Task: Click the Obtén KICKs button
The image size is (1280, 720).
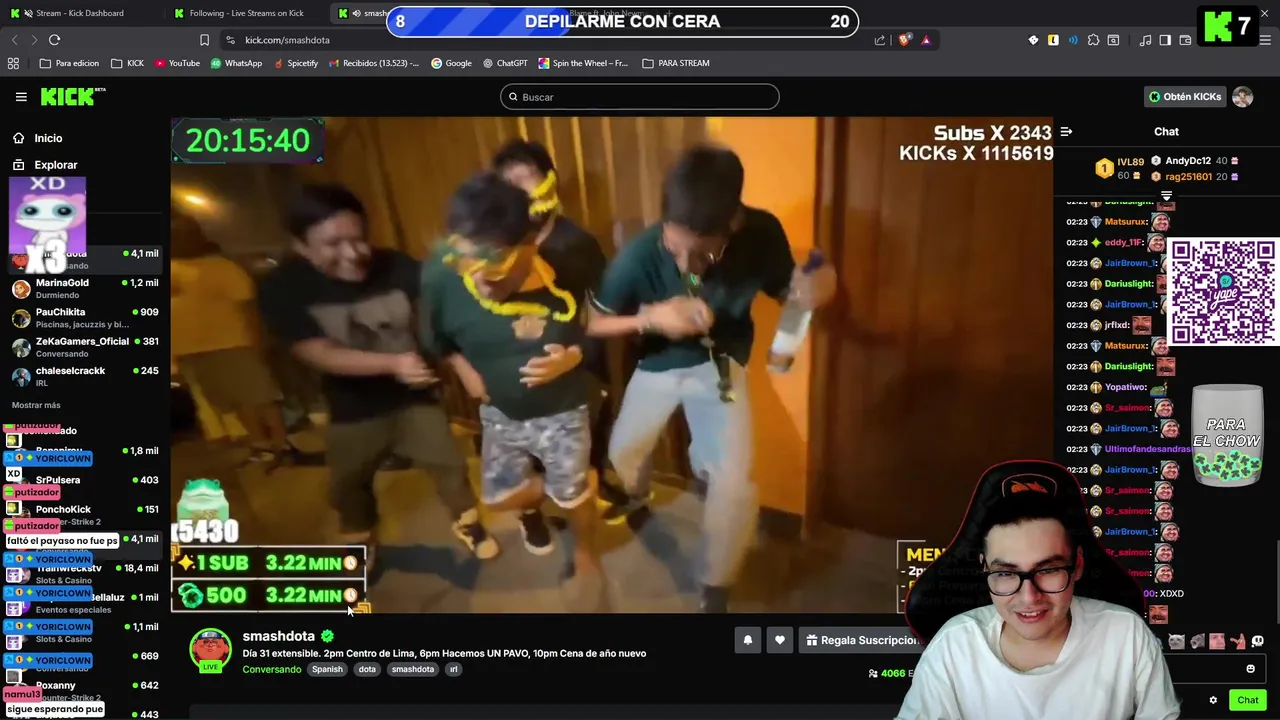Action: (x=1185, y=97)
